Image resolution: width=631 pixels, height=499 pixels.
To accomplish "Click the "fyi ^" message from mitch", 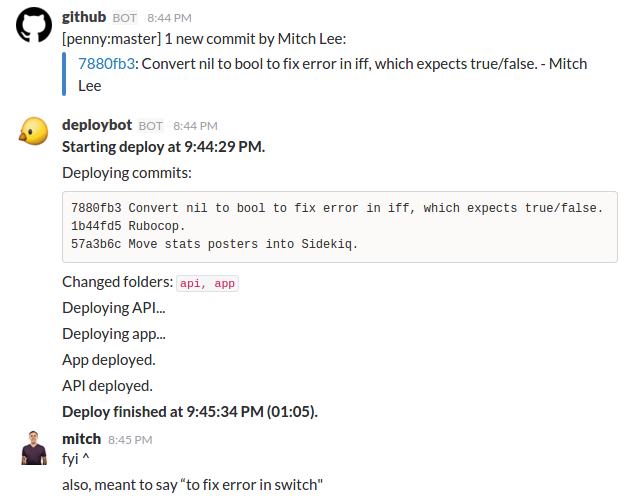I will pyautogui.click(x=77, y=460).
